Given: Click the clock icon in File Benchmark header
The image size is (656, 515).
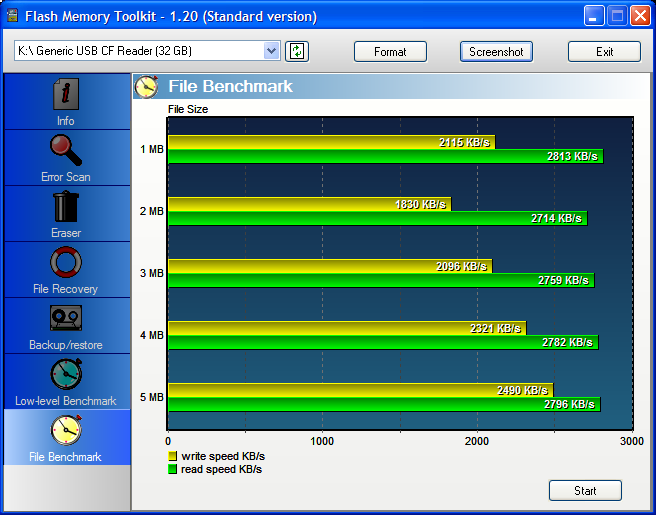Looking at the screenshot, I should coord(147,86).
